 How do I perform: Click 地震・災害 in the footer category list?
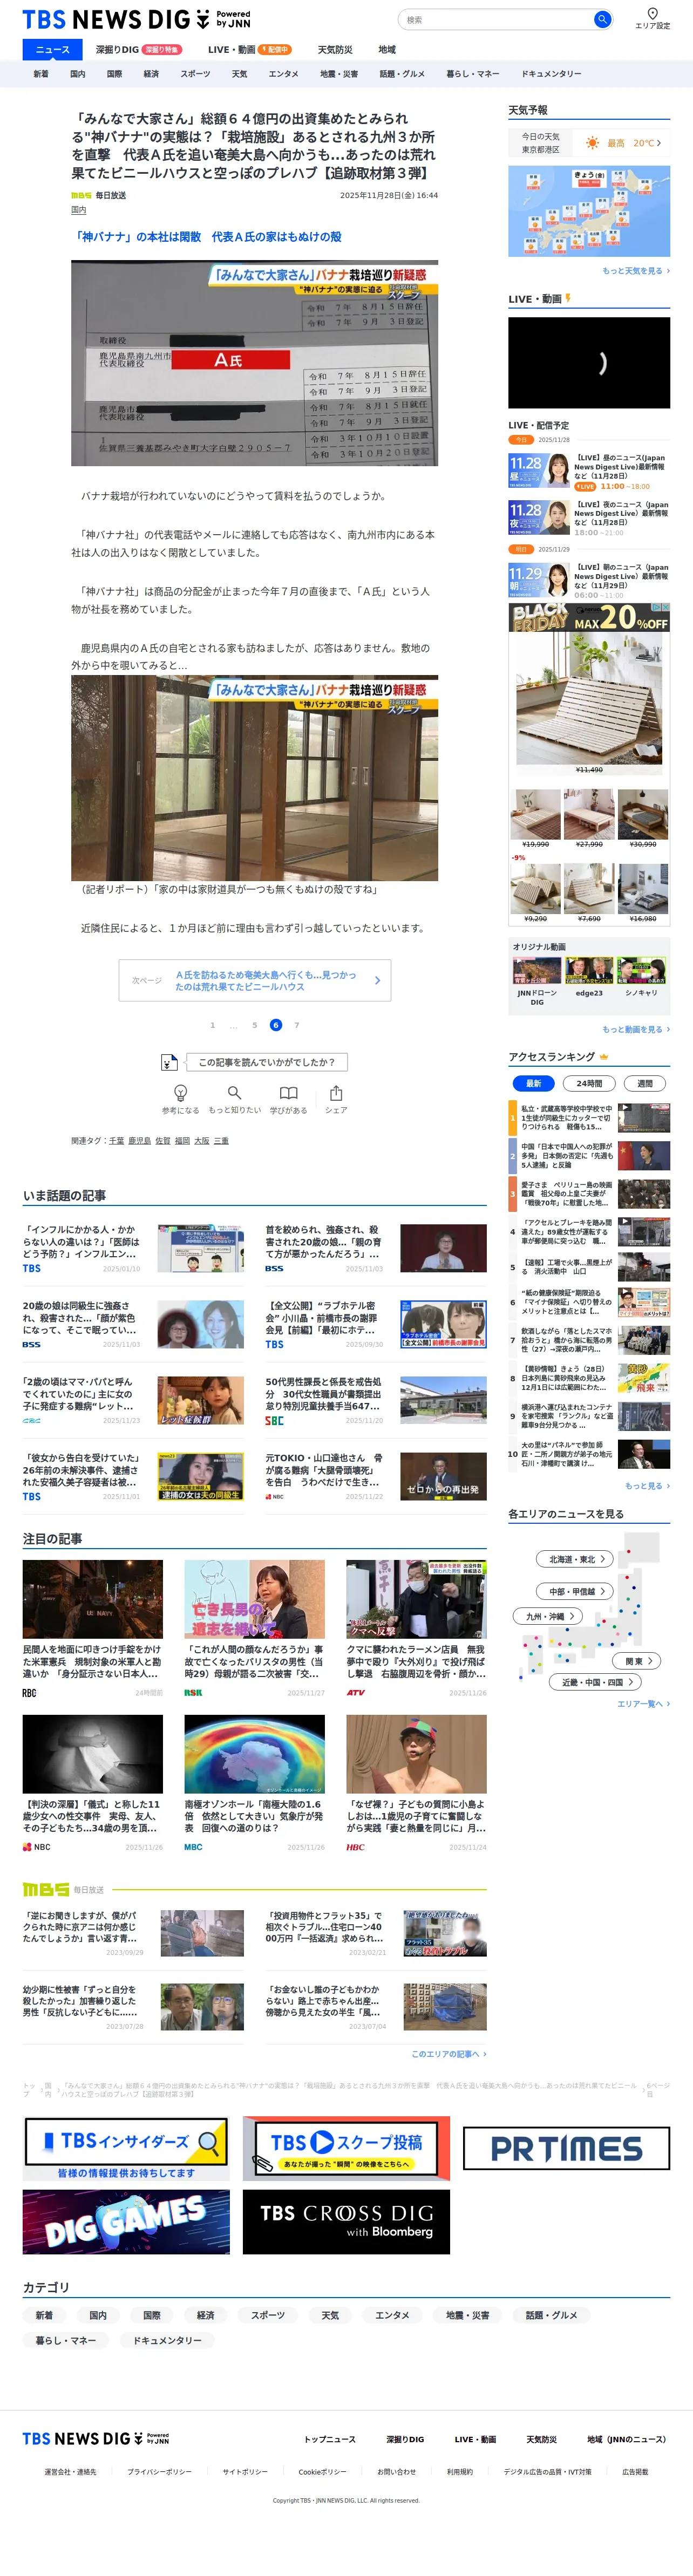click(x=468, y=2315)
